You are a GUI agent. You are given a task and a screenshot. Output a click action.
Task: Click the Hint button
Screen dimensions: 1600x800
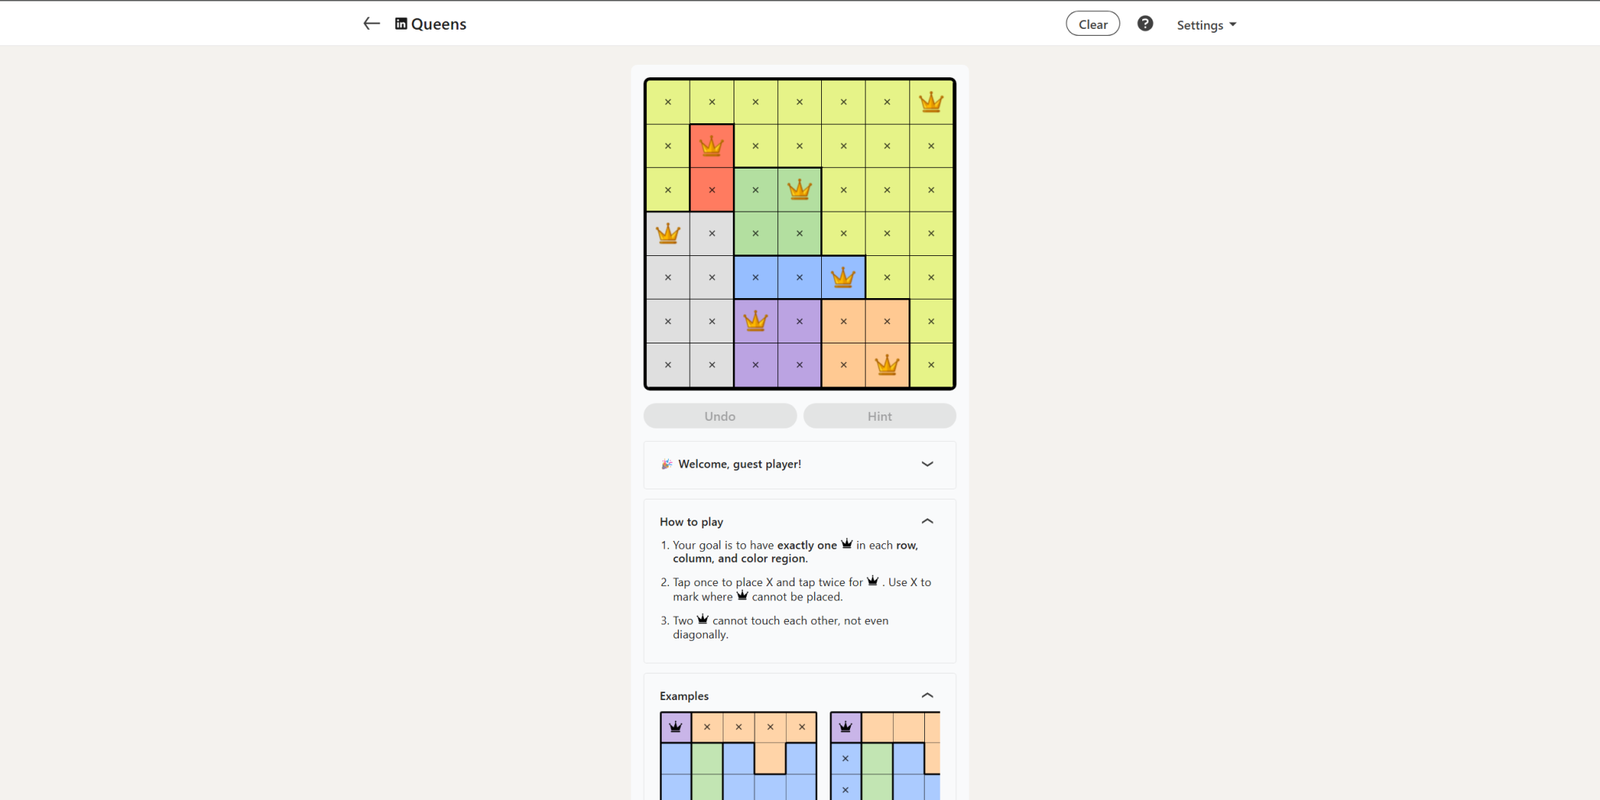(880, 416)
